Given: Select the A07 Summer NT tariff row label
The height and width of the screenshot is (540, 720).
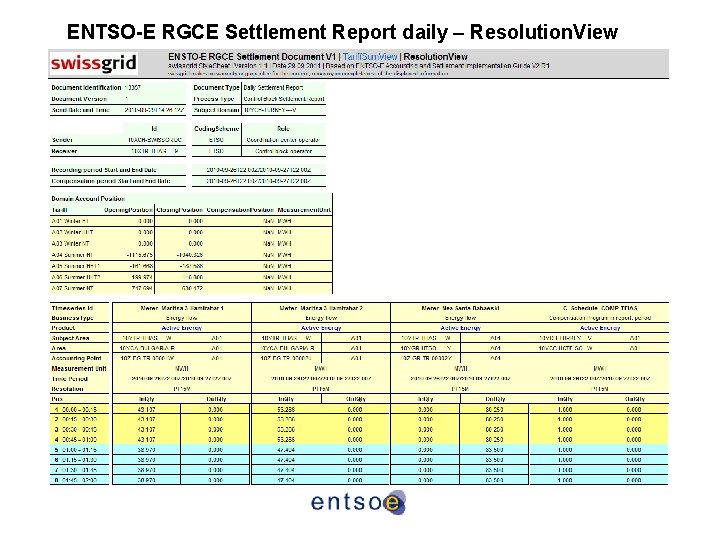Looking at the screenshot, I should 72,288.
